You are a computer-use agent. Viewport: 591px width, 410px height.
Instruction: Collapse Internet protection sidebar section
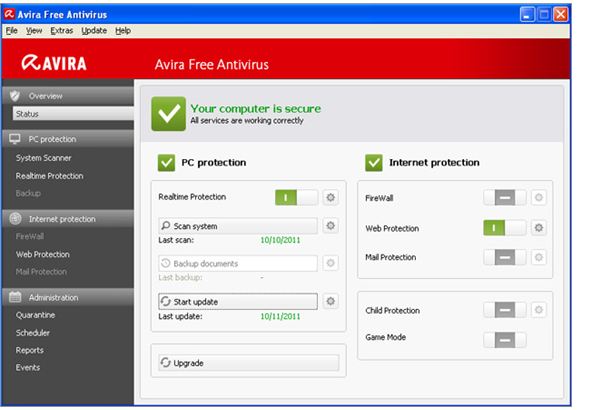pyautogui.click(x=68, y=219)
